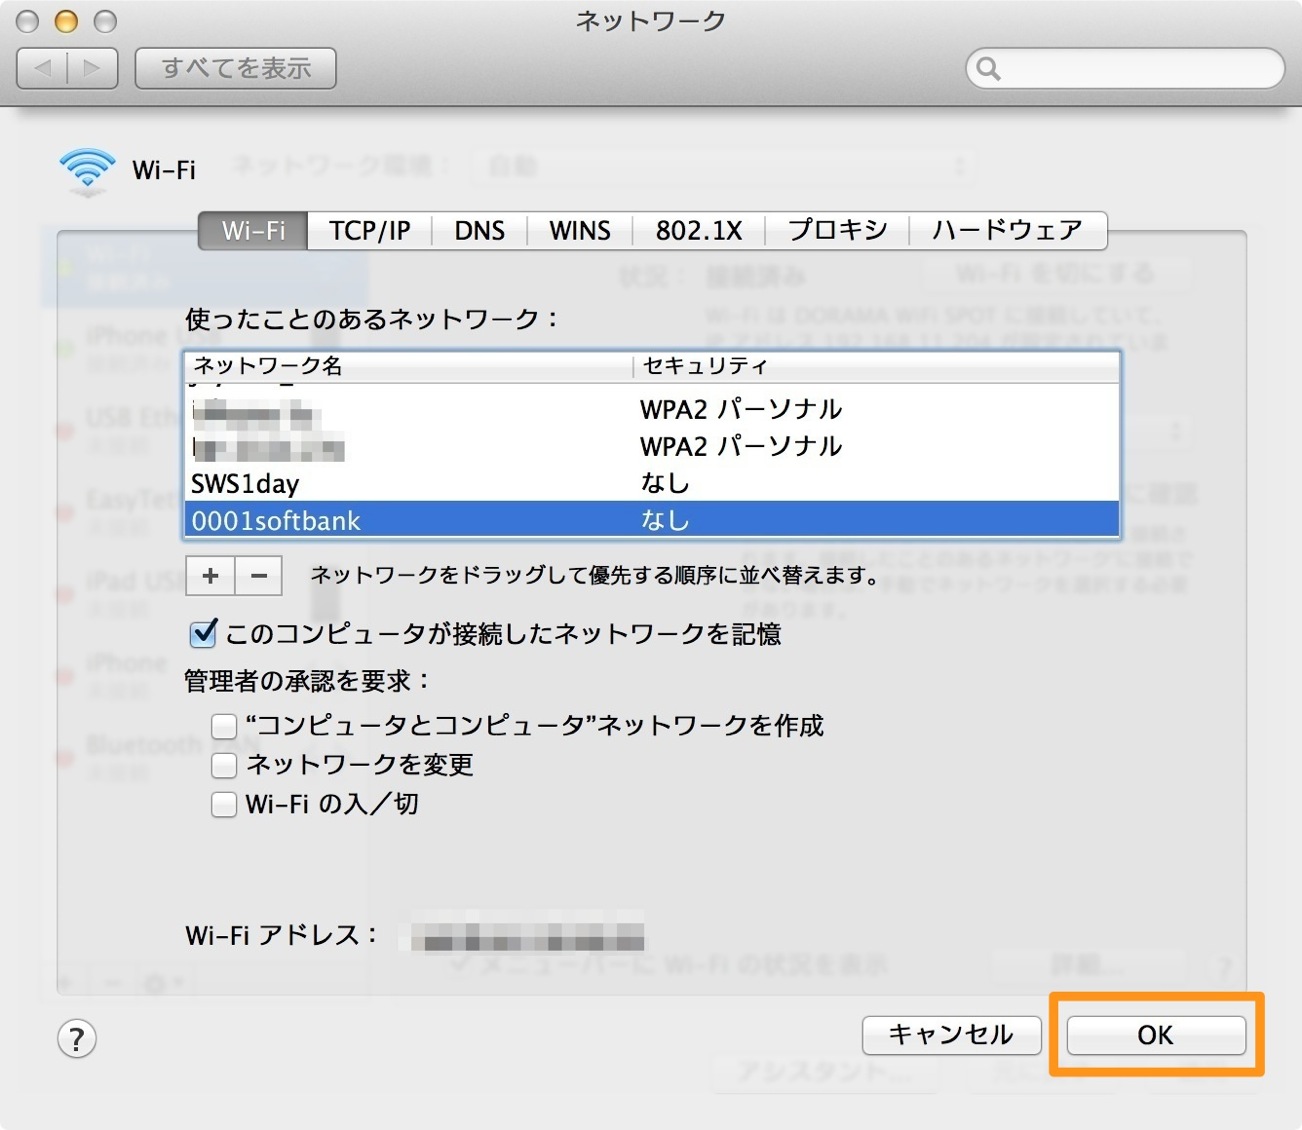Open the 802.1X tab

click(699, 231)
